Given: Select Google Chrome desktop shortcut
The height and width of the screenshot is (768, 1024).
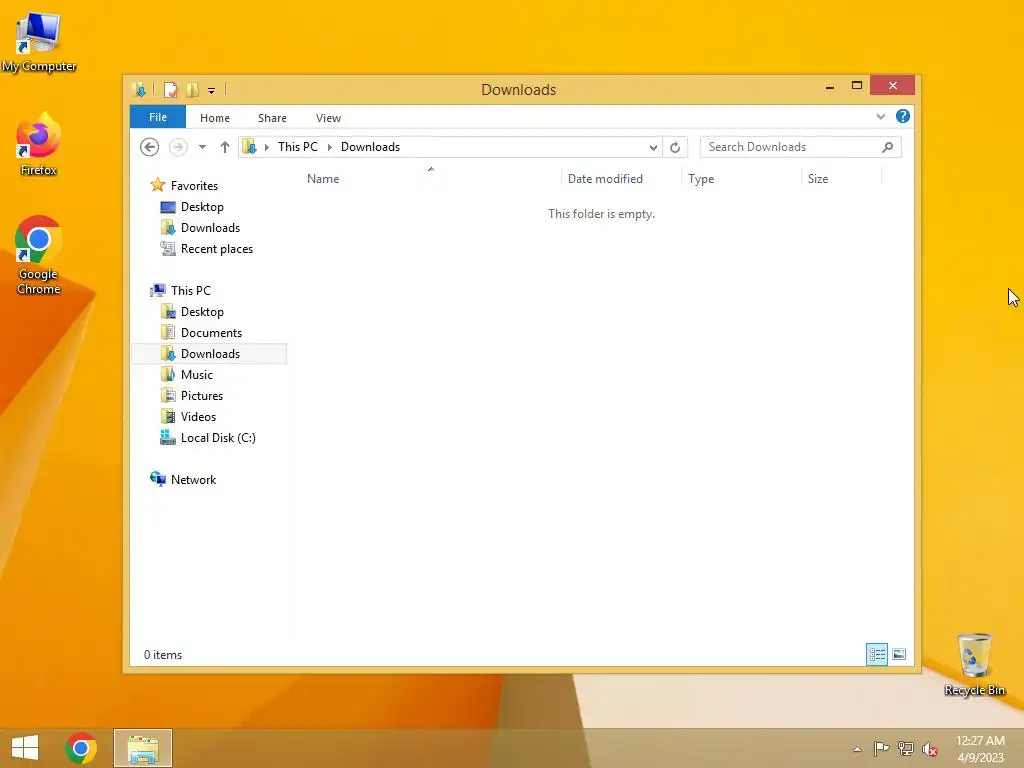Looking at the screenshot, I should point(39,256).
